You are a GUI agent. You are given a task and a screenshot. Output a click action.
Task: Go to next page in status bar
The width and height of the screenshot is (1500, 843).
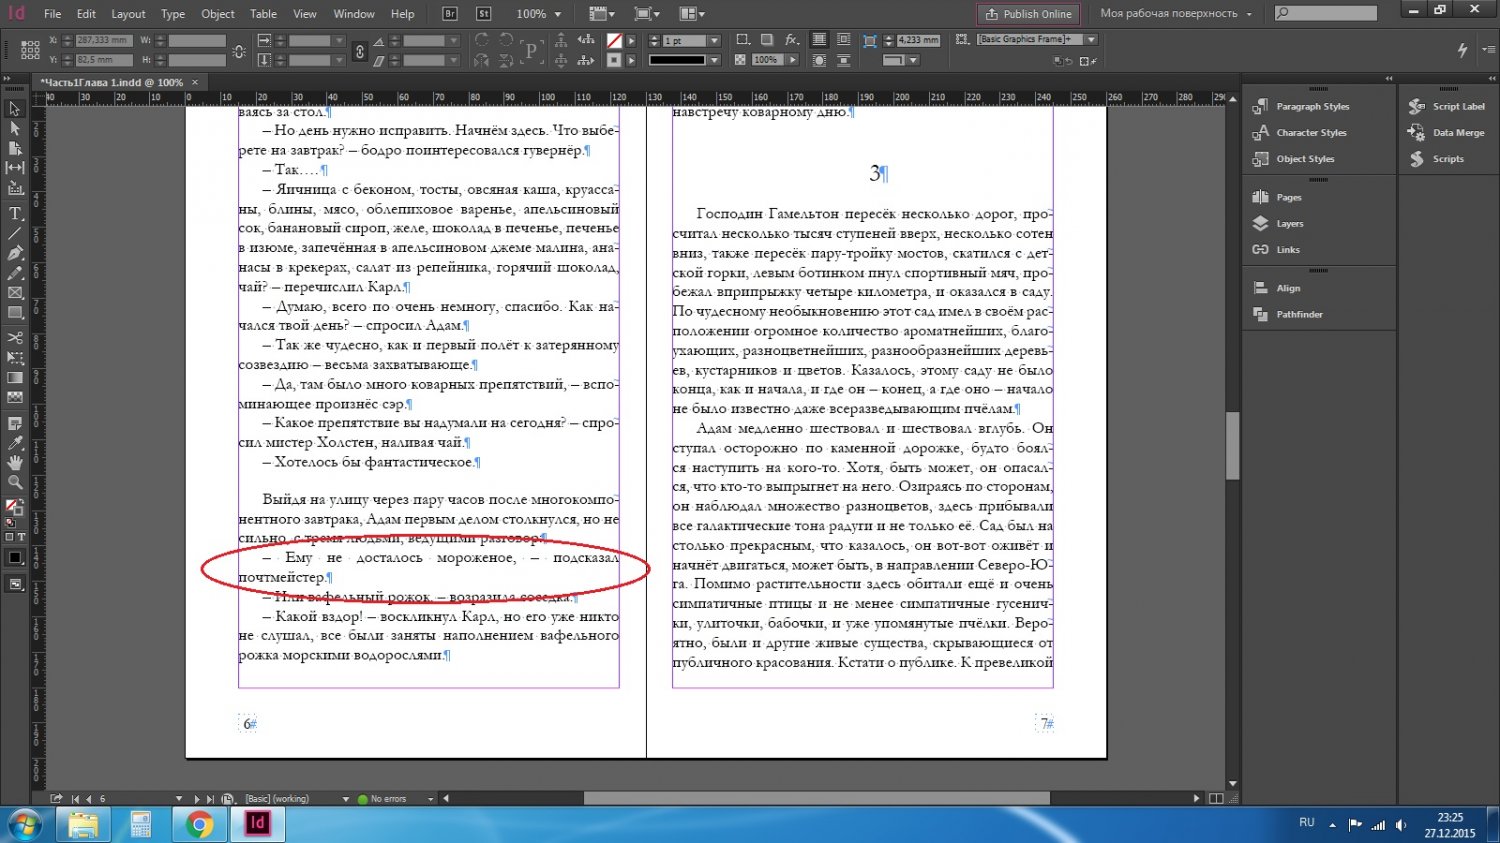(197, 799)
